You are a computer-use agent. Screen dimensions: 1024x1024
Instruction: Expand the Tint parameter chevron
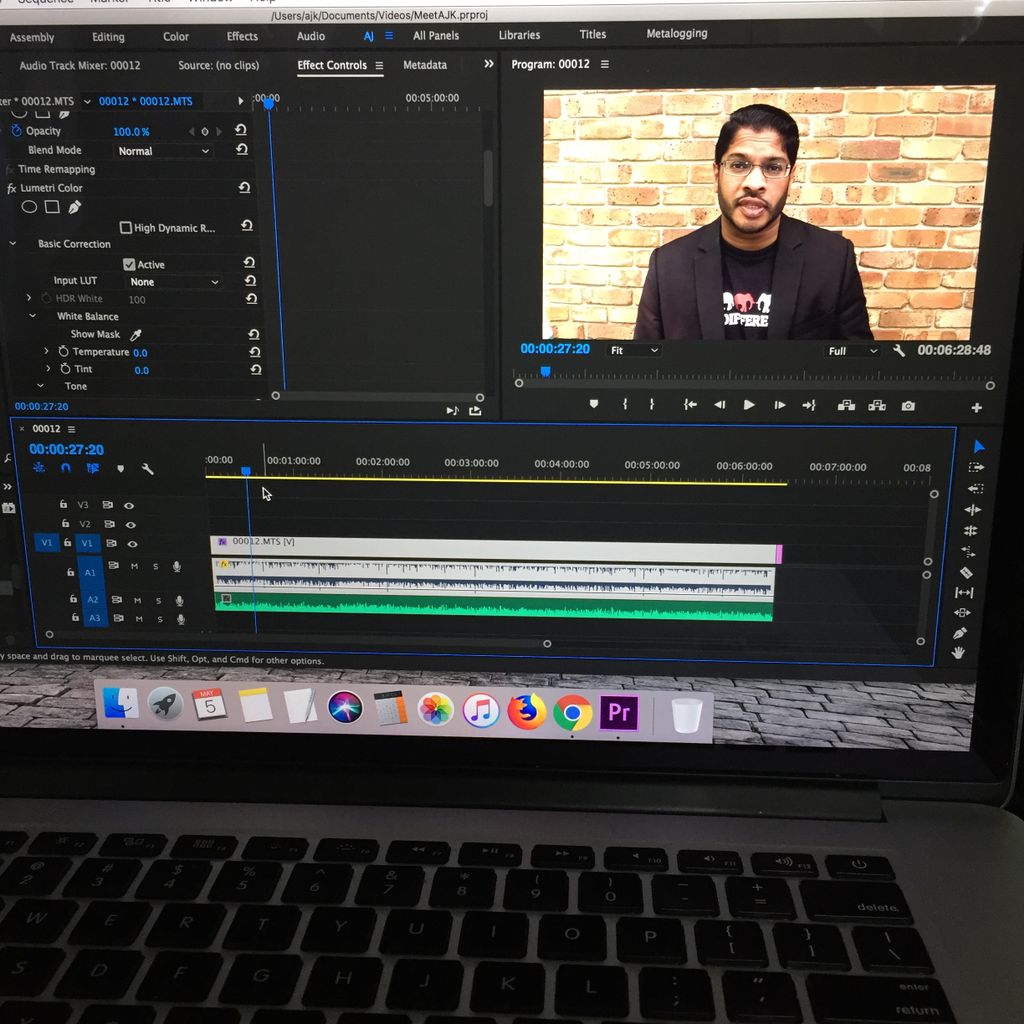(48, 368)
